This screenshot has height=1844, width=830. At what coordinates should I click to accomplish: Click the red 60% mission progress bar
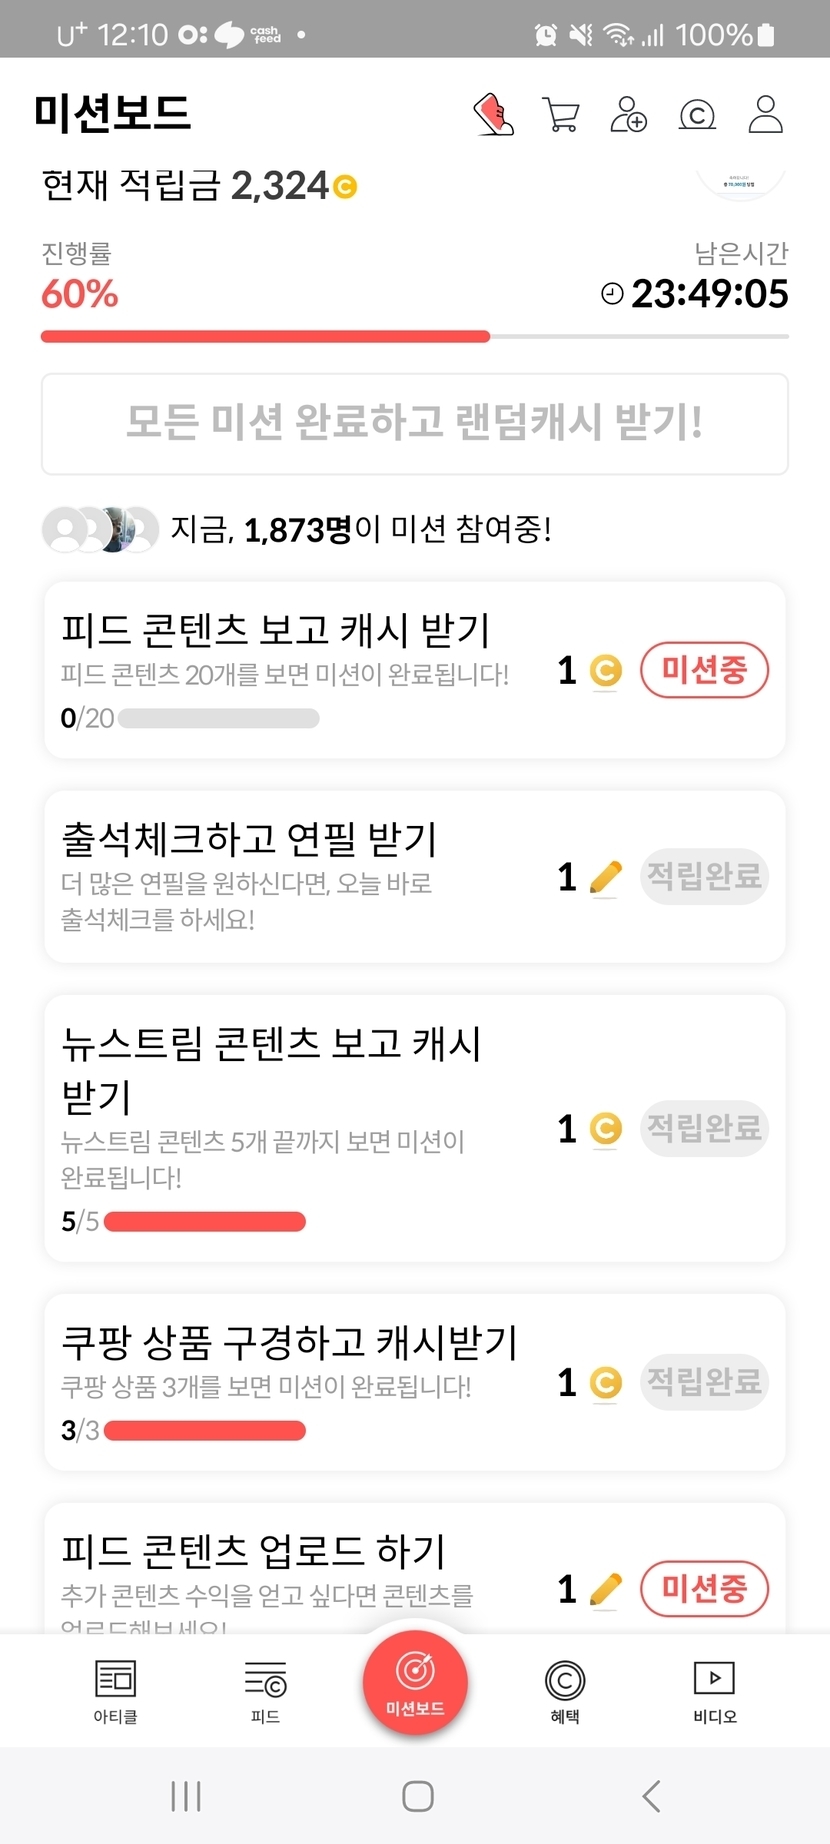(265, 337)
